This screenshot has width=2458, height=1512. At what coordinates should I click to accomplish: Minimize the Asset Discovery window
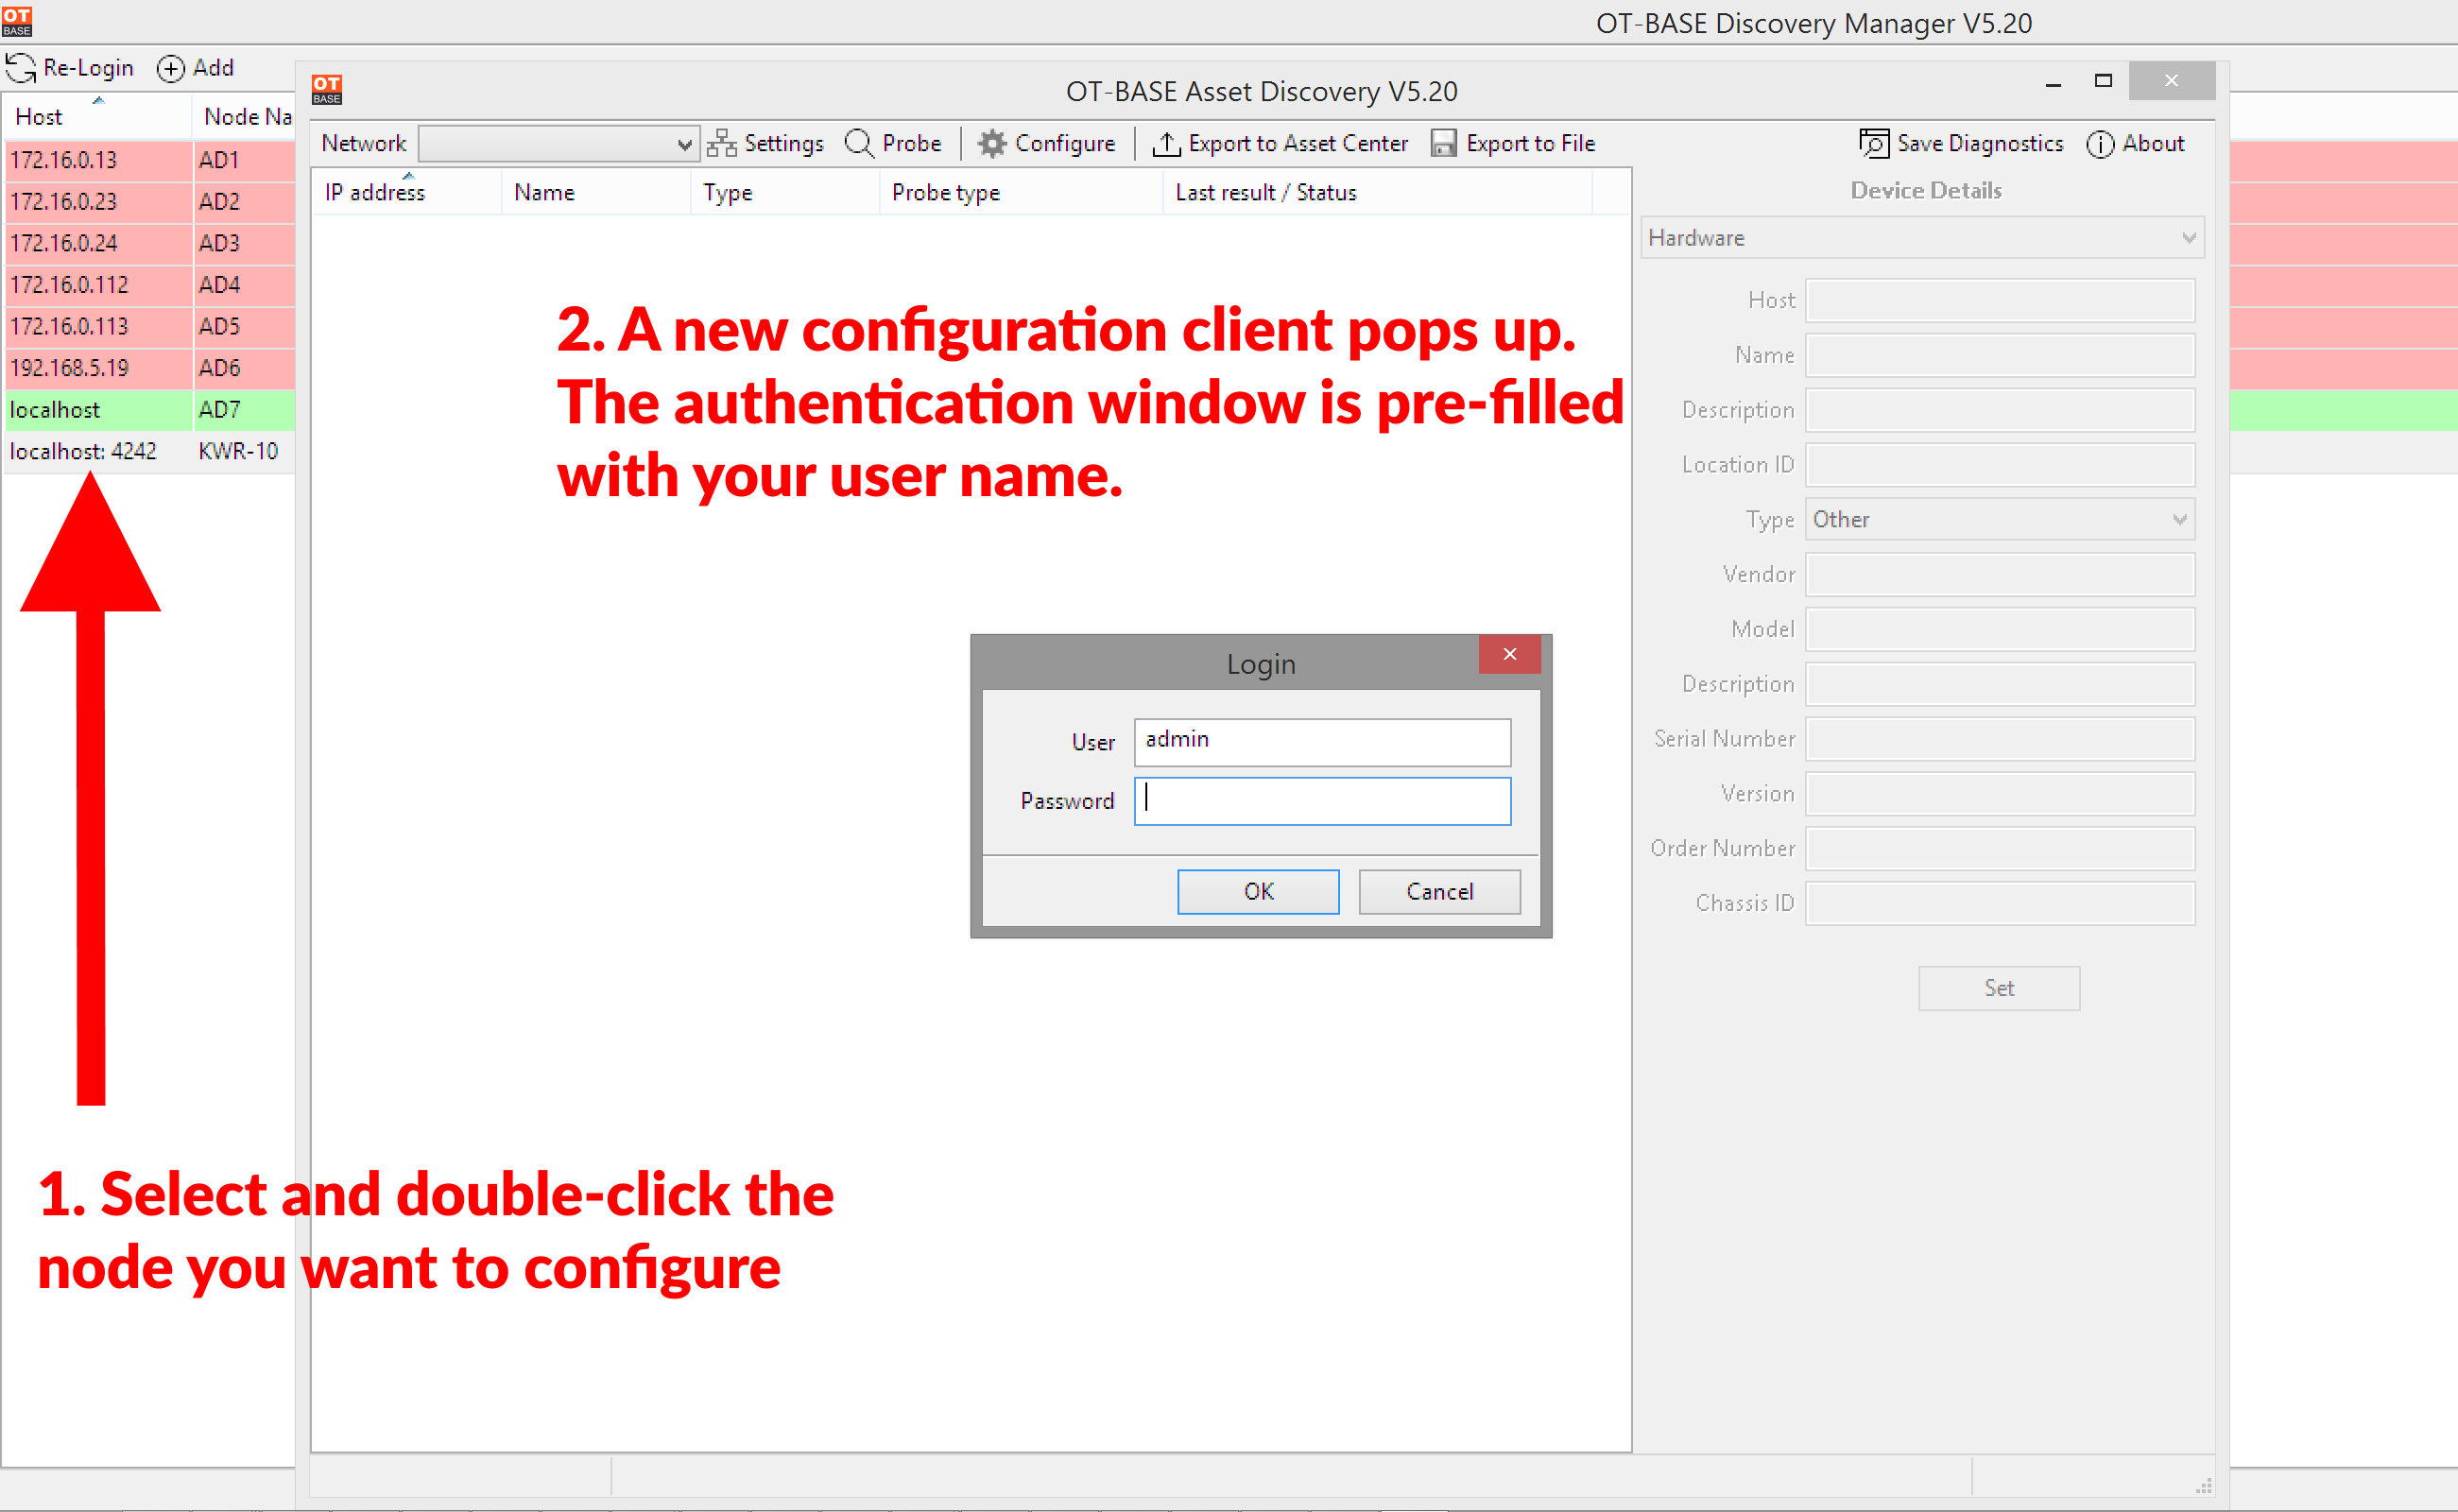click(2053, 82)
